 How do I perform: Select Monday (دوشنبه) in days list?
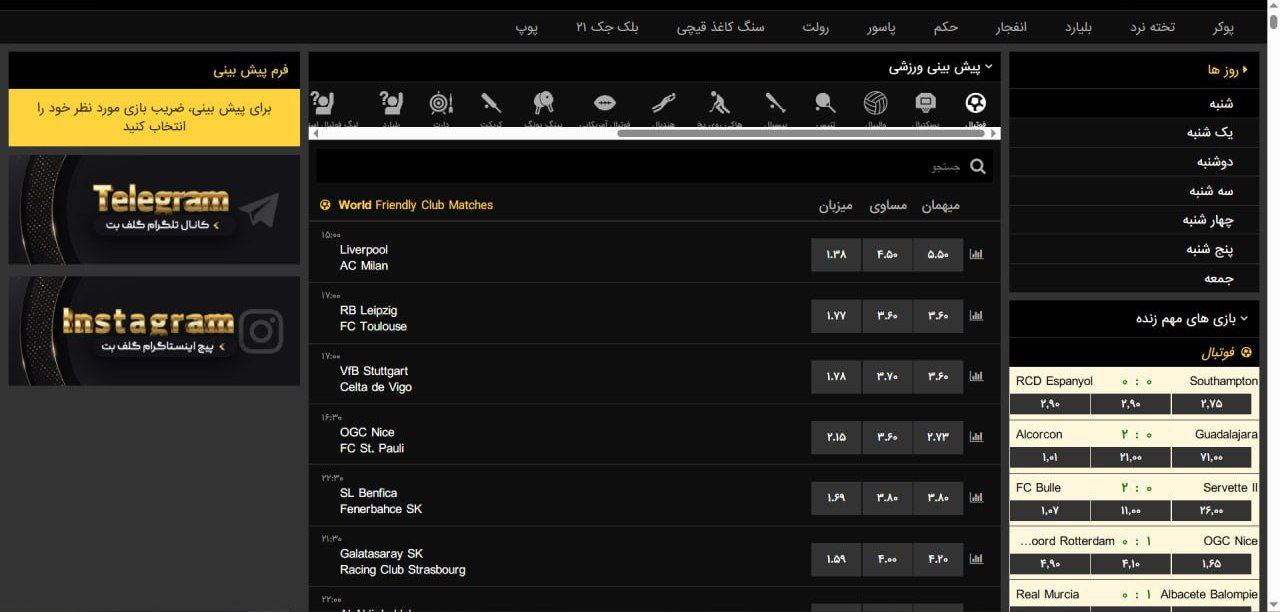click(1134, 161)
